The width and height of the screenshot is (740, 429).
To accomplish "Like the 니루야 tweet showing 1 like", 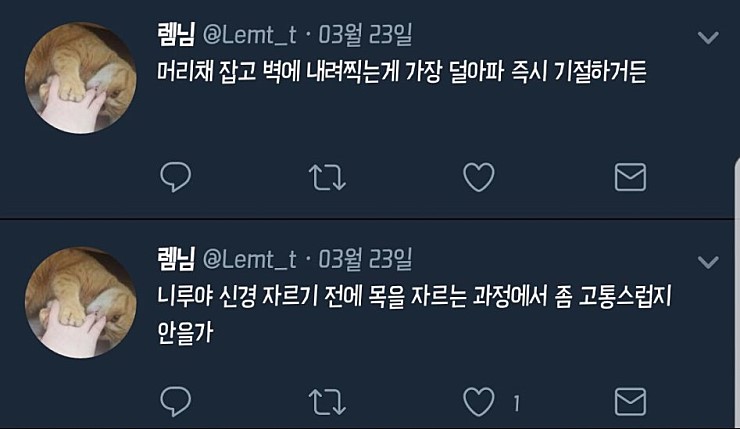I will point(479,402).
